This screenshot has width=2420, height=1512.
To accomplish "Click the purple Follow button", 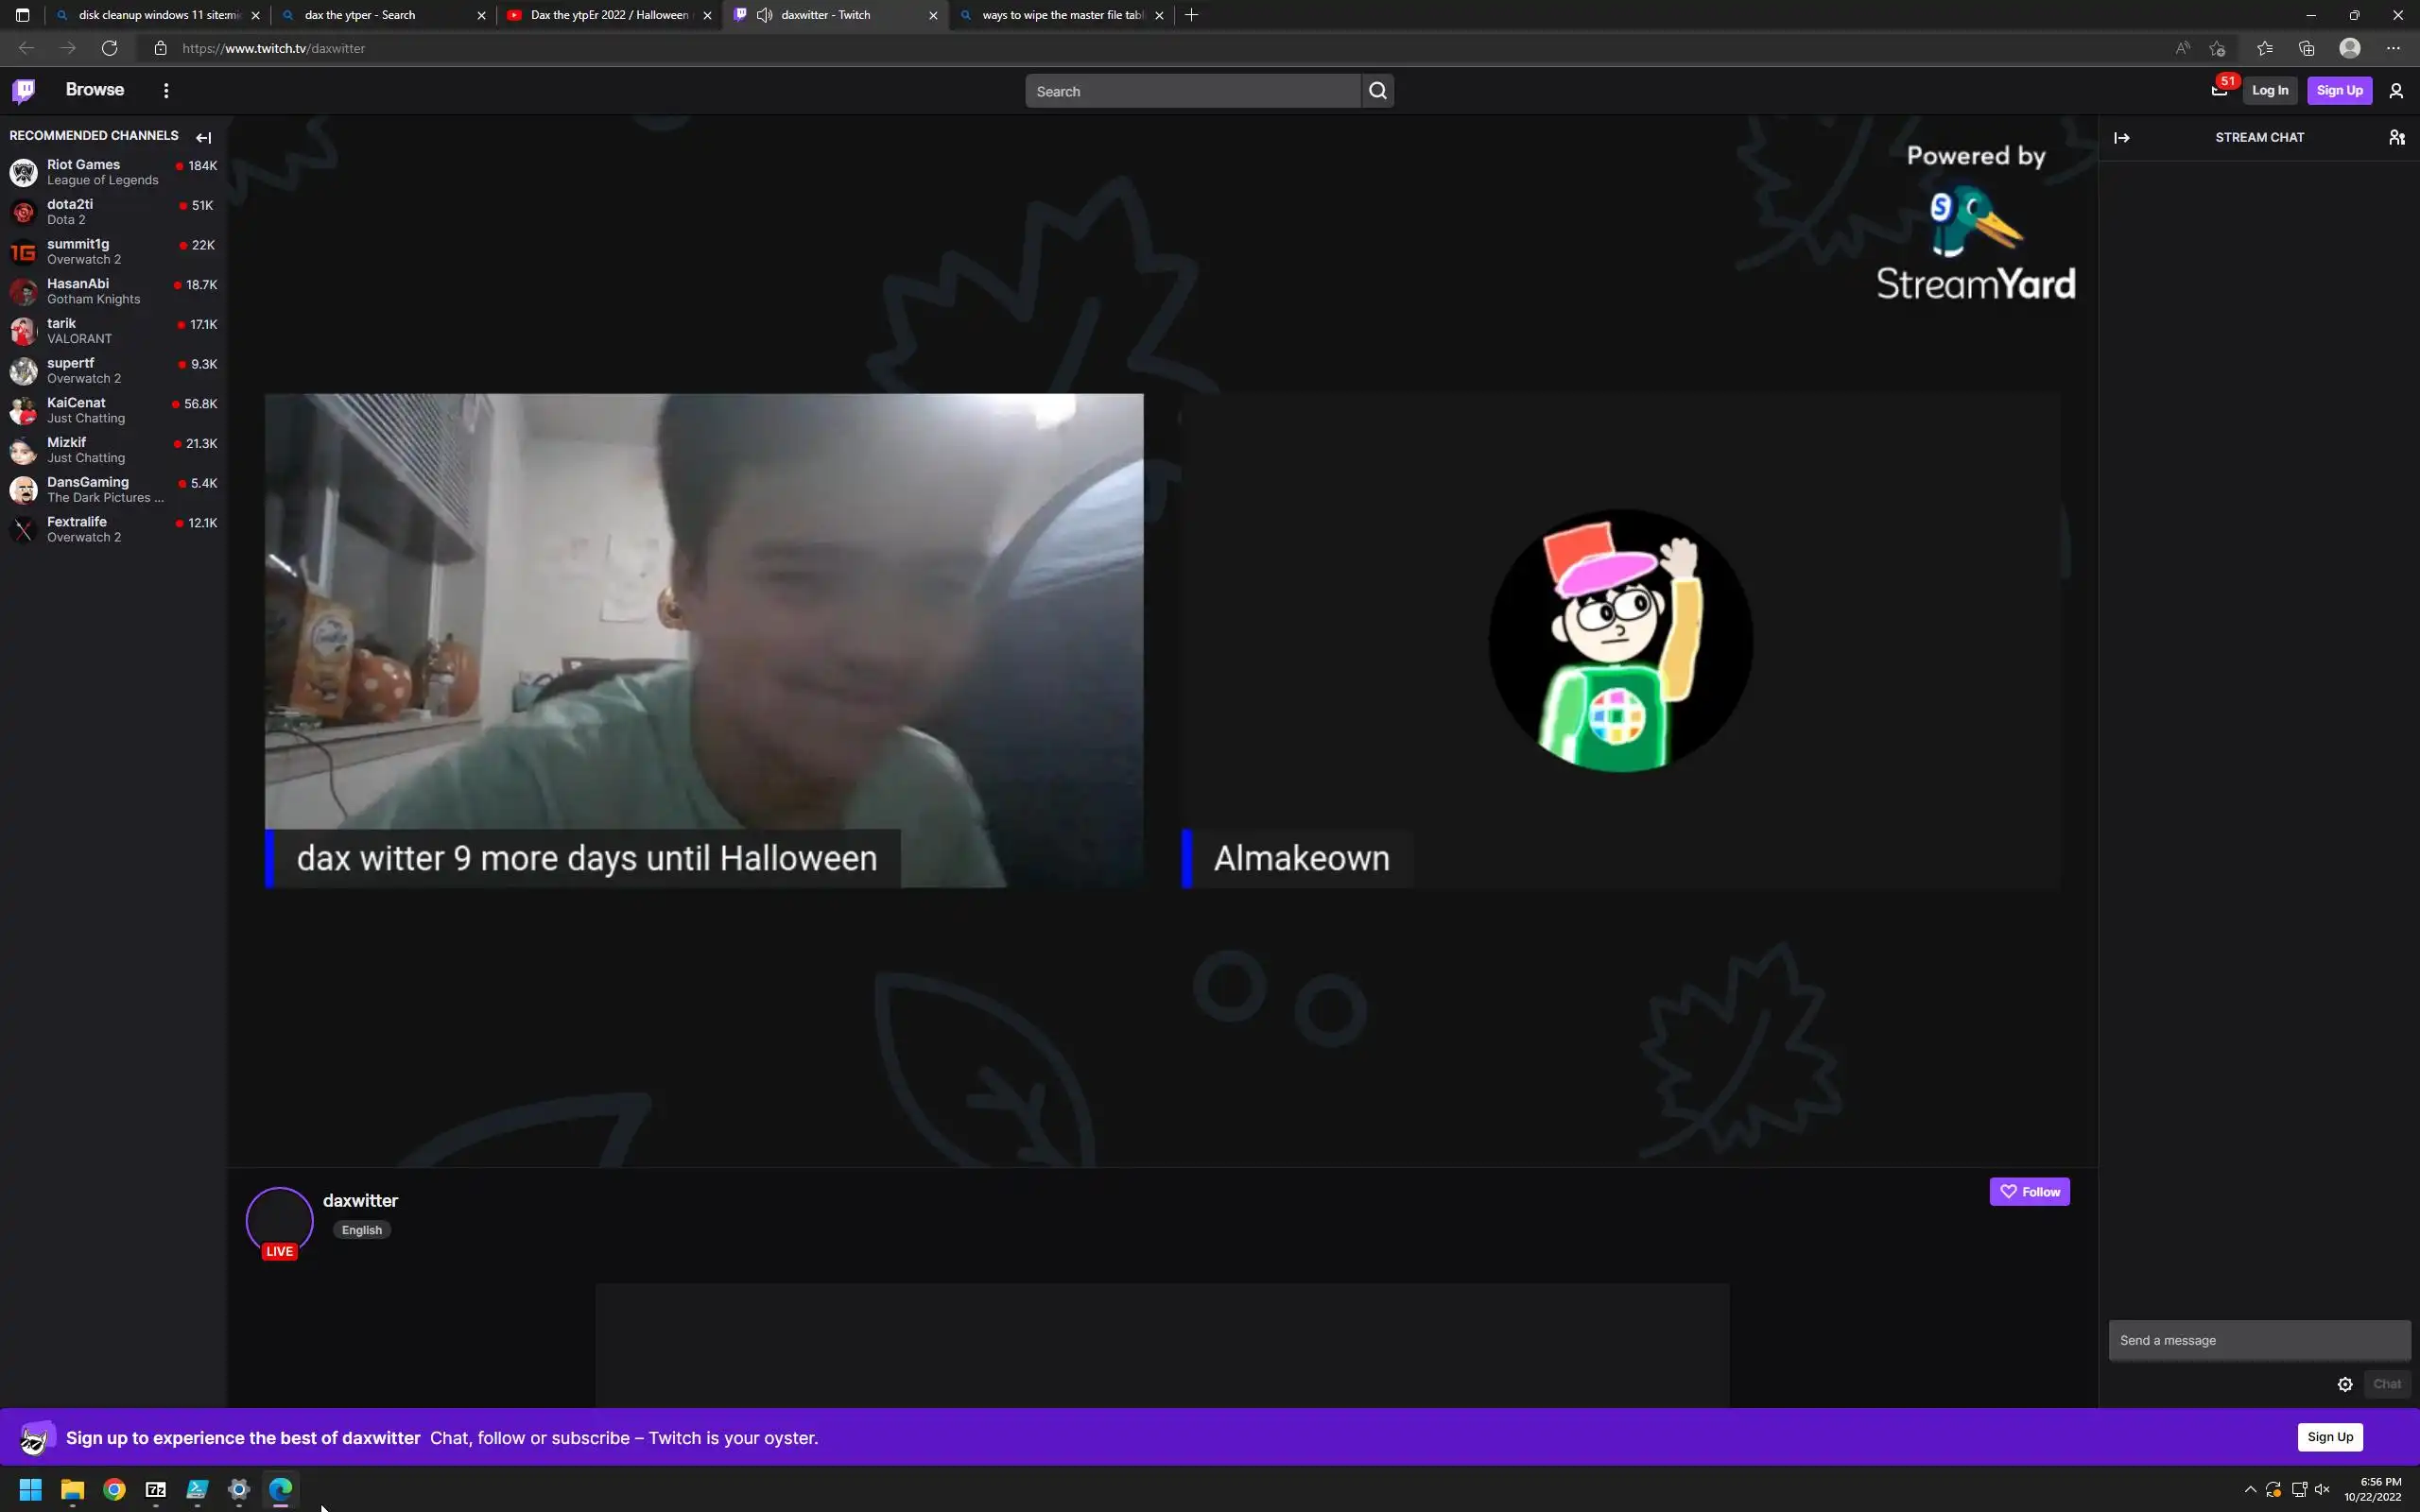I will coord(2029,1192).
